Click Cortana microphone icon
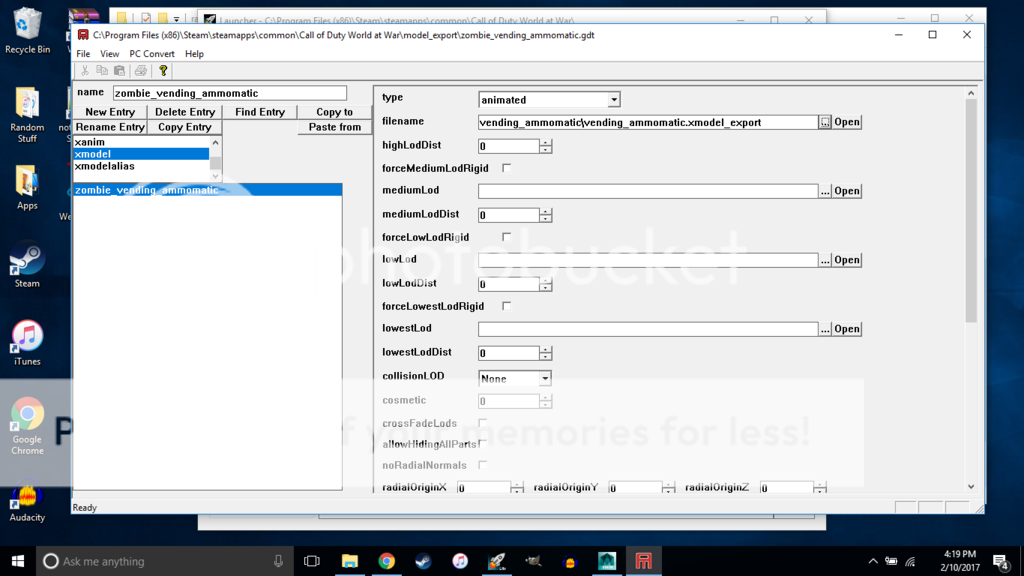 click(x=278, y=561)
